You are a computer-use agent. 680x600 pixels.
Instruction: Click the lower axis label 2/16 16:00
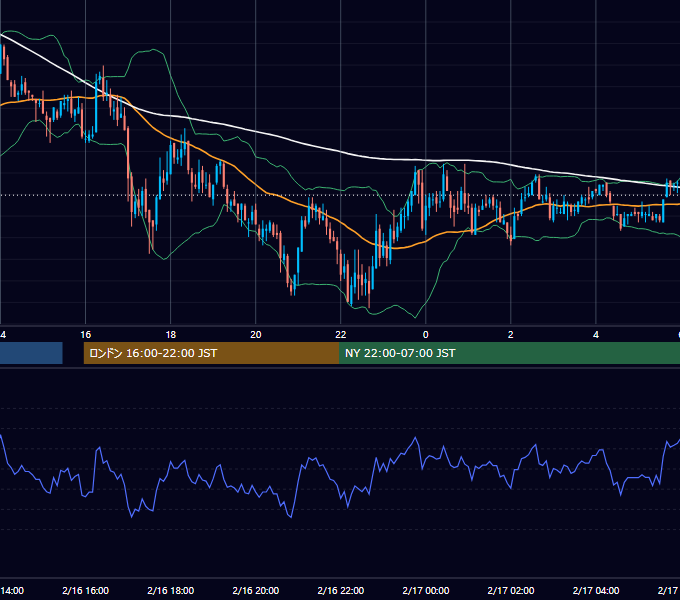click(85, 590)
